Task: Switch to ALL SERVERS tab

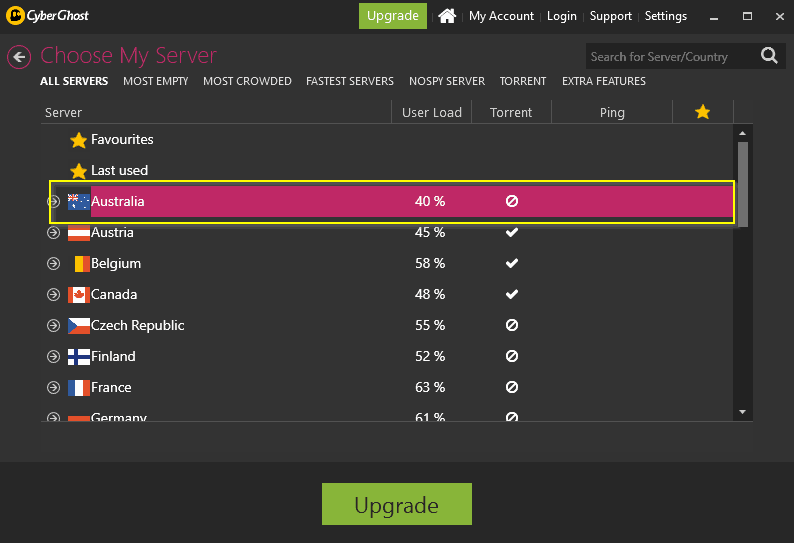Action: tap(74, 81)
